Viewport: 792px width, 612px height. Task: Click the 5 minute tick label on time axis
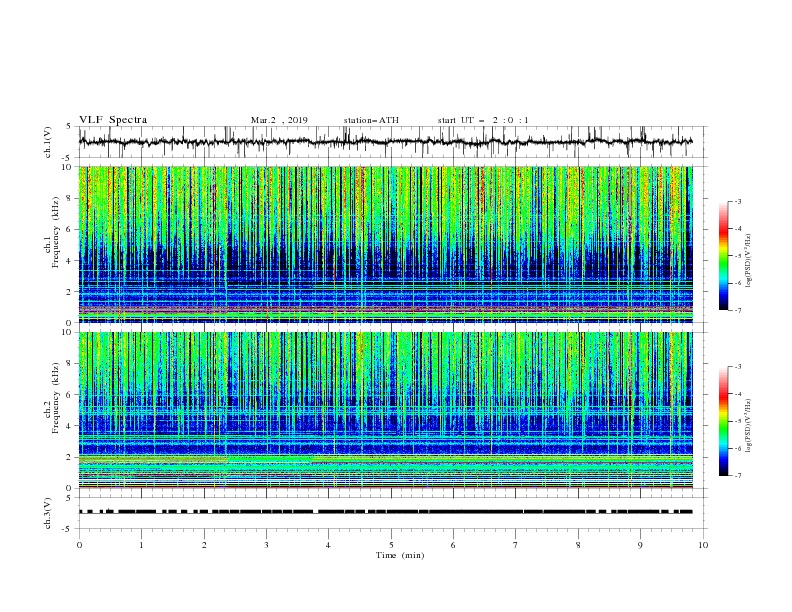[x=391, y=545]
